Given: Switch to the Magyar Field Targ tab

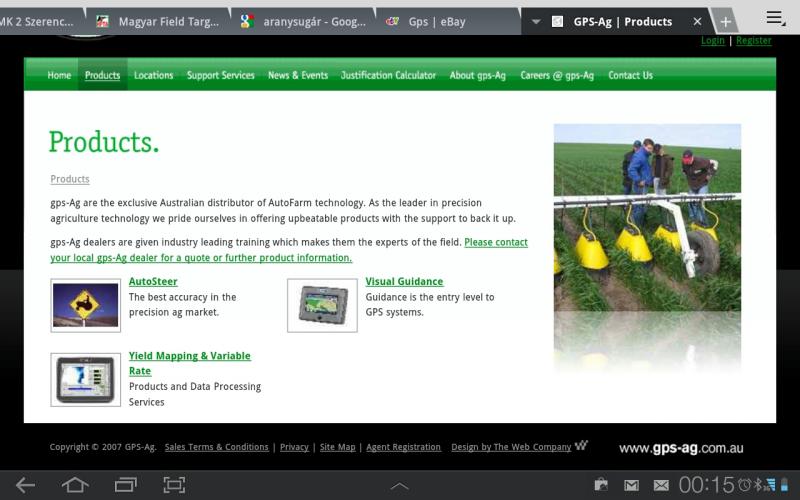Looking at the screenshot, I should tap(159, 22).
